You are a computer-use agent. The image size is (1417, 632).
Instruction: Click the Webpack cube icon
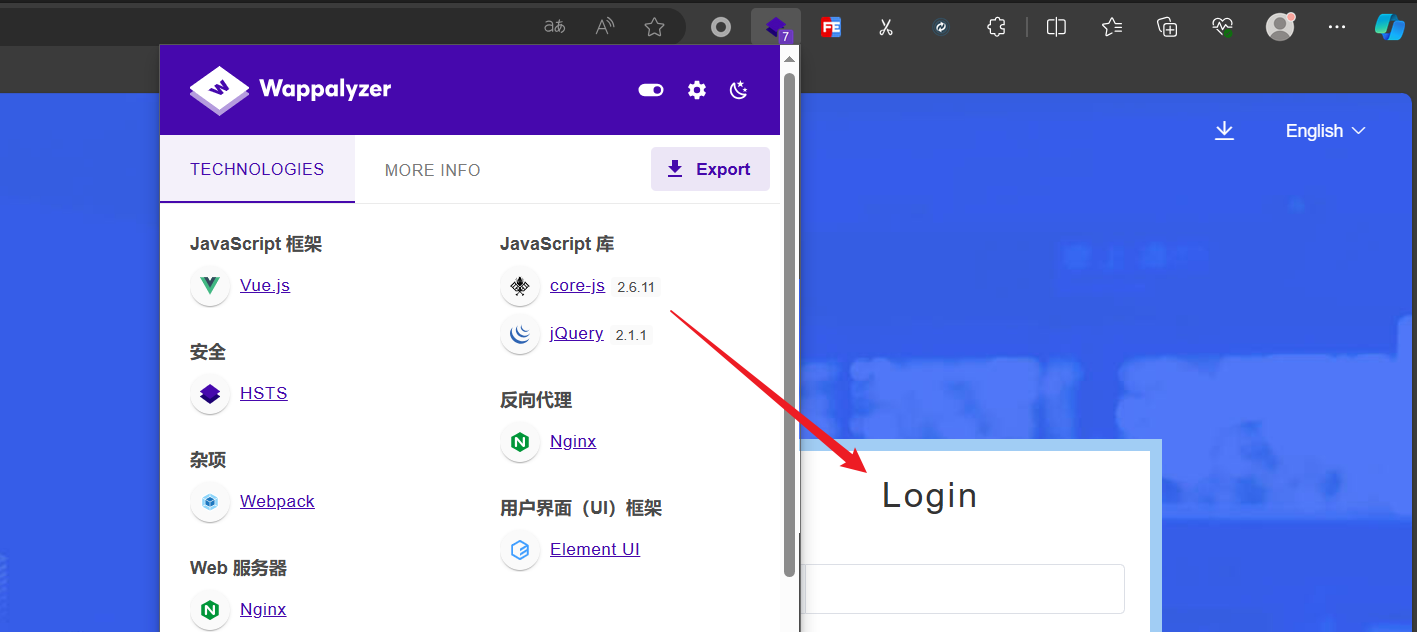(210, 502)
